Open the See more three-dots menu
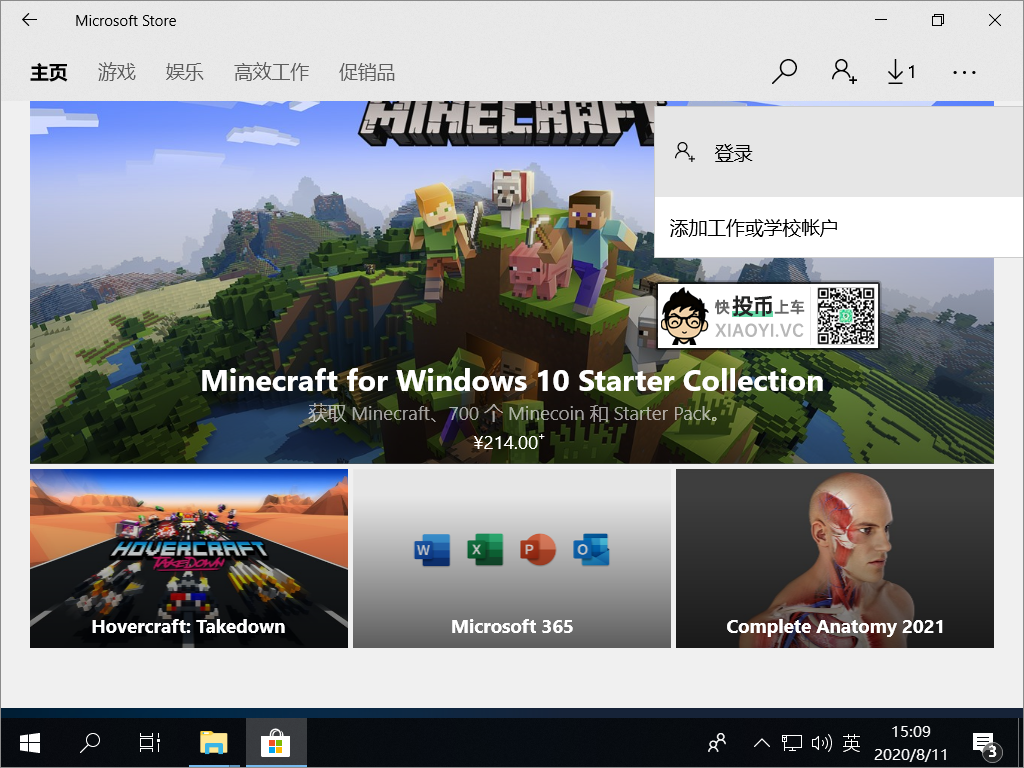 coord(964,72)
